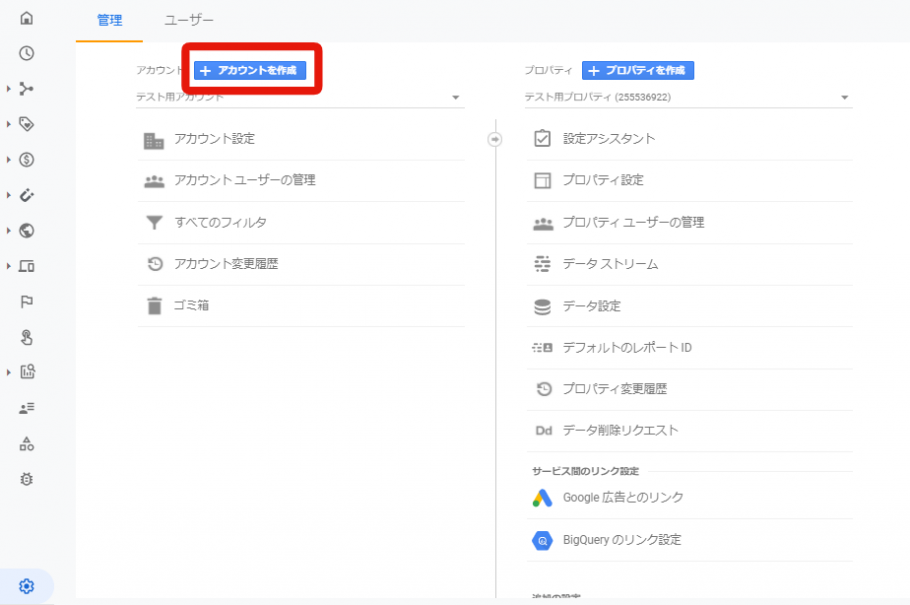
Task: Open the データ ストリーム entry
Action: click(x=610, y=264)
